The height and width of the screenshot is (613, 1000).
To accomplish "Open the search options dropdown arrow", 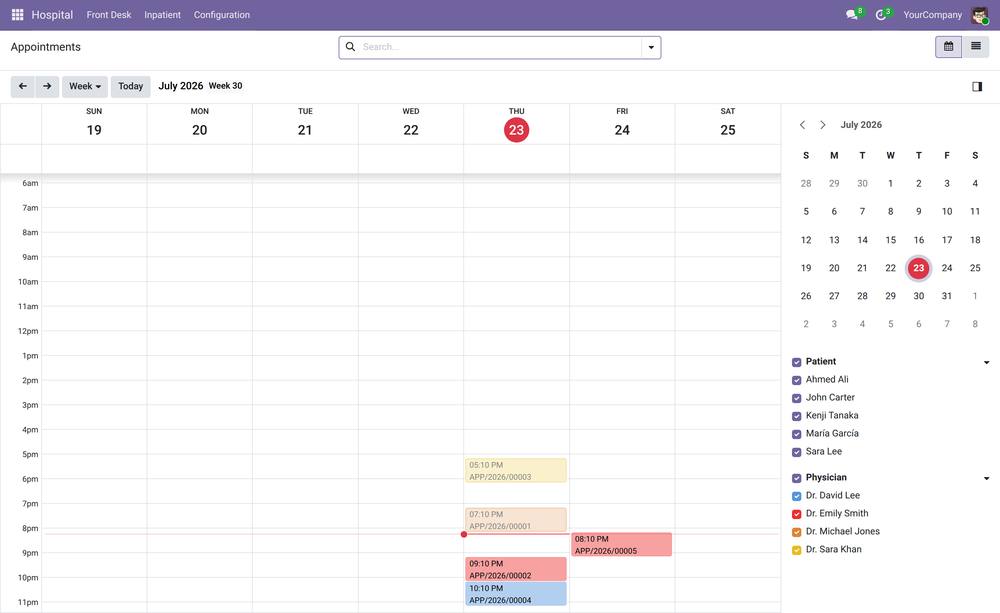I will click(651, 47).
